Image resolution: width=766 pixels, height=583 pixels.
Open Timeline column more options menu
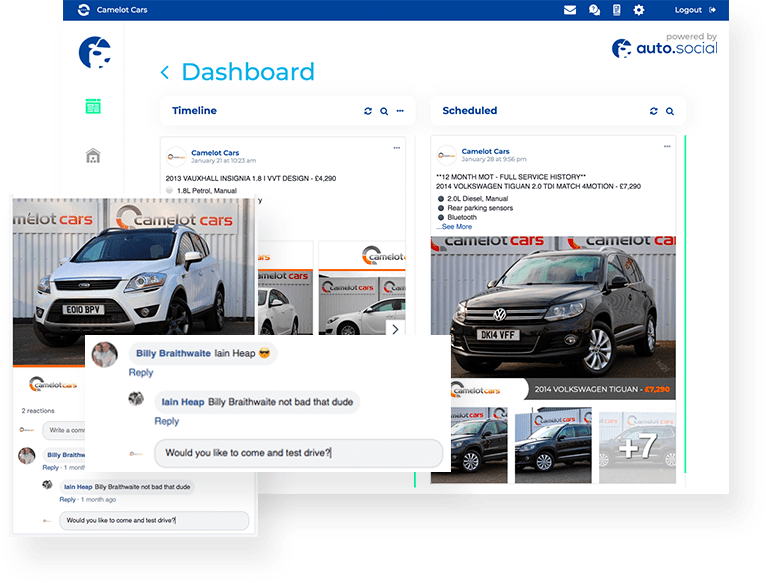pyautogui.click(x=400, y=111)
